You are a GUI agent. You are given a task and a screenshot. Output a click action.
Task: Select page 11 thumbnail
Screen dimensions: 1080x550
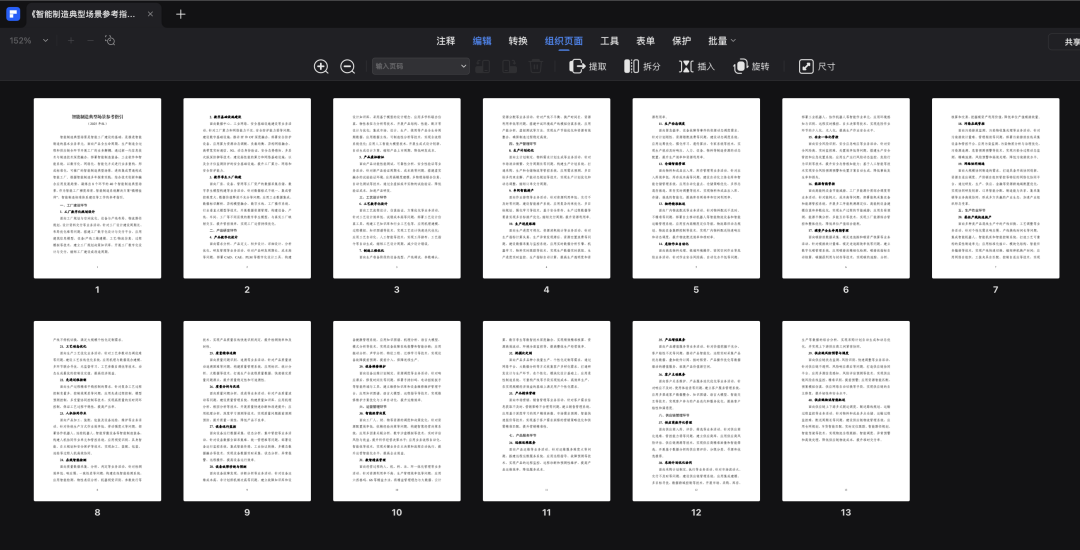coord(546,411)
